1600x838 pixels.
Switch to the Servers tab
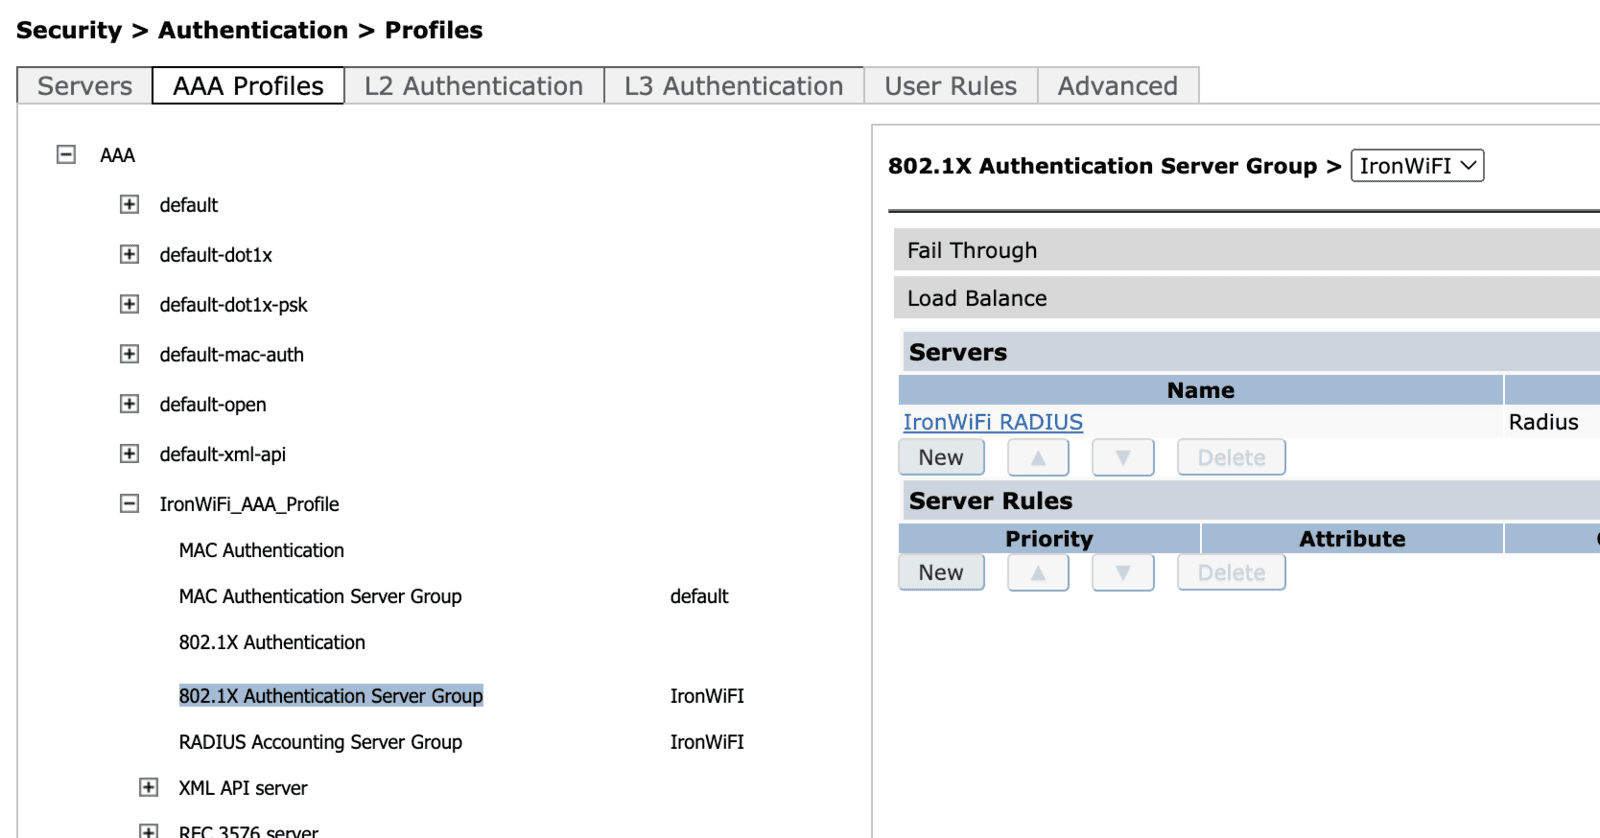(x=85, y=86)
